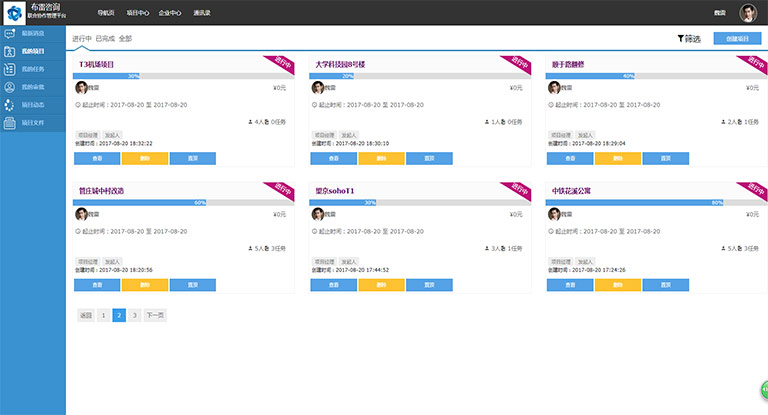Go to page 1 in pagination

click(x=103, y=315)
